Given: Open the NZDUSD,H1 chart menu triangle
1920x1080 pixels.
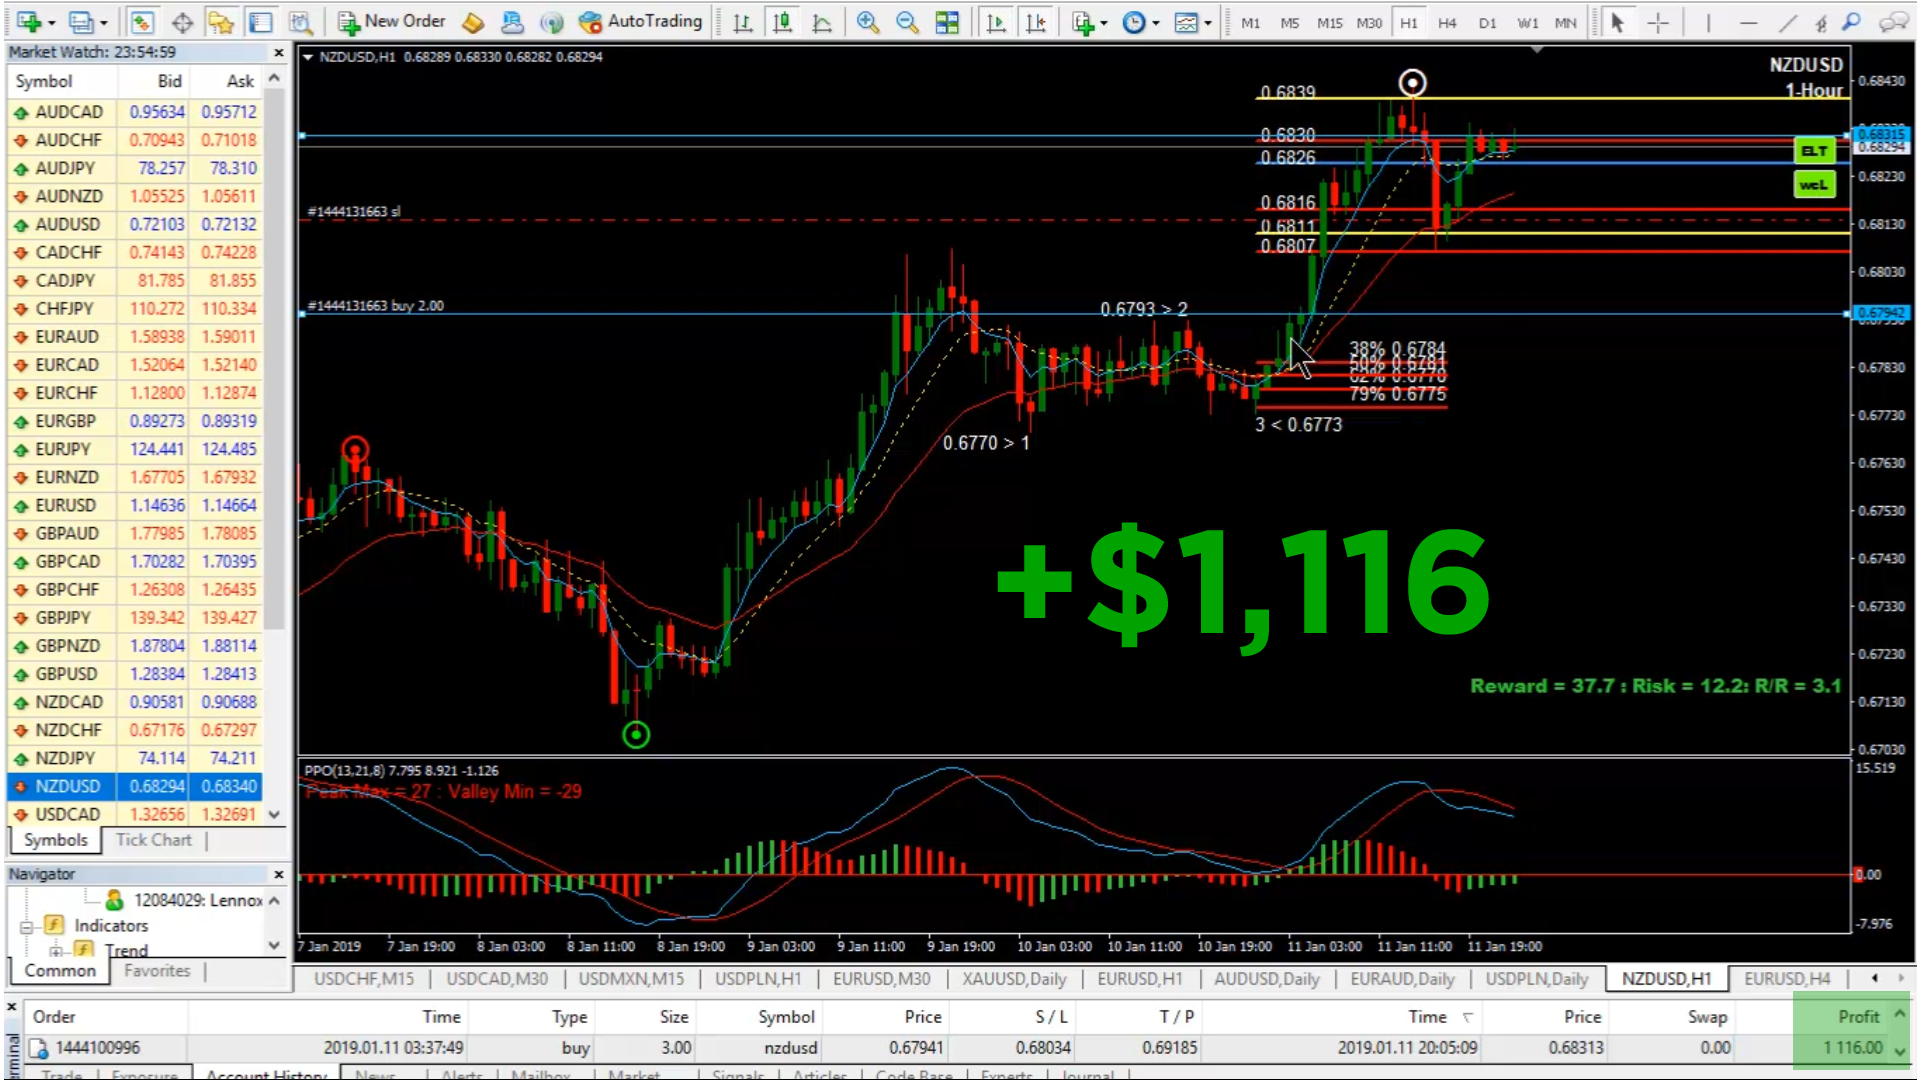Looking at the screenshot, I should pyautogui.click(x=307, y=57).
